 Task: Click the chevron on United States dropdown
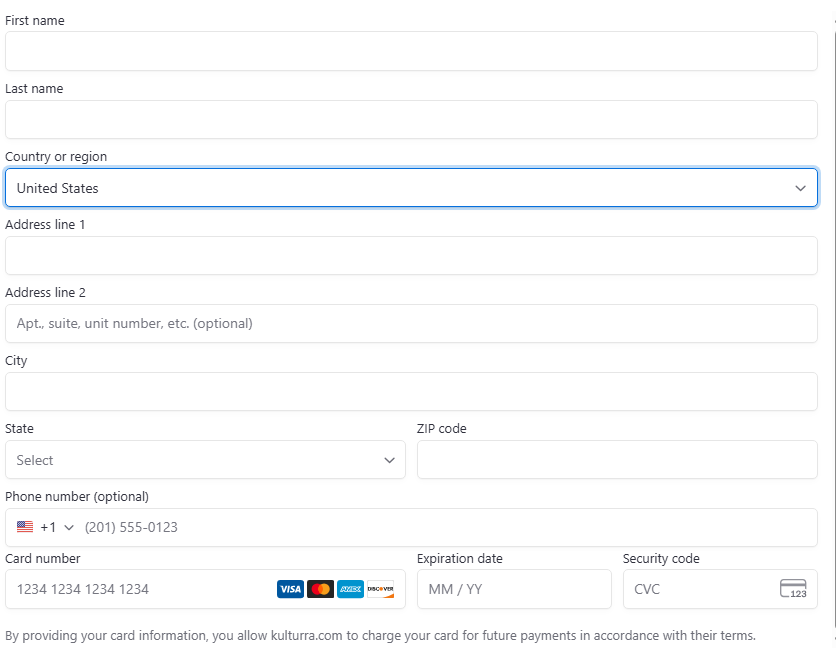point(800,188)
